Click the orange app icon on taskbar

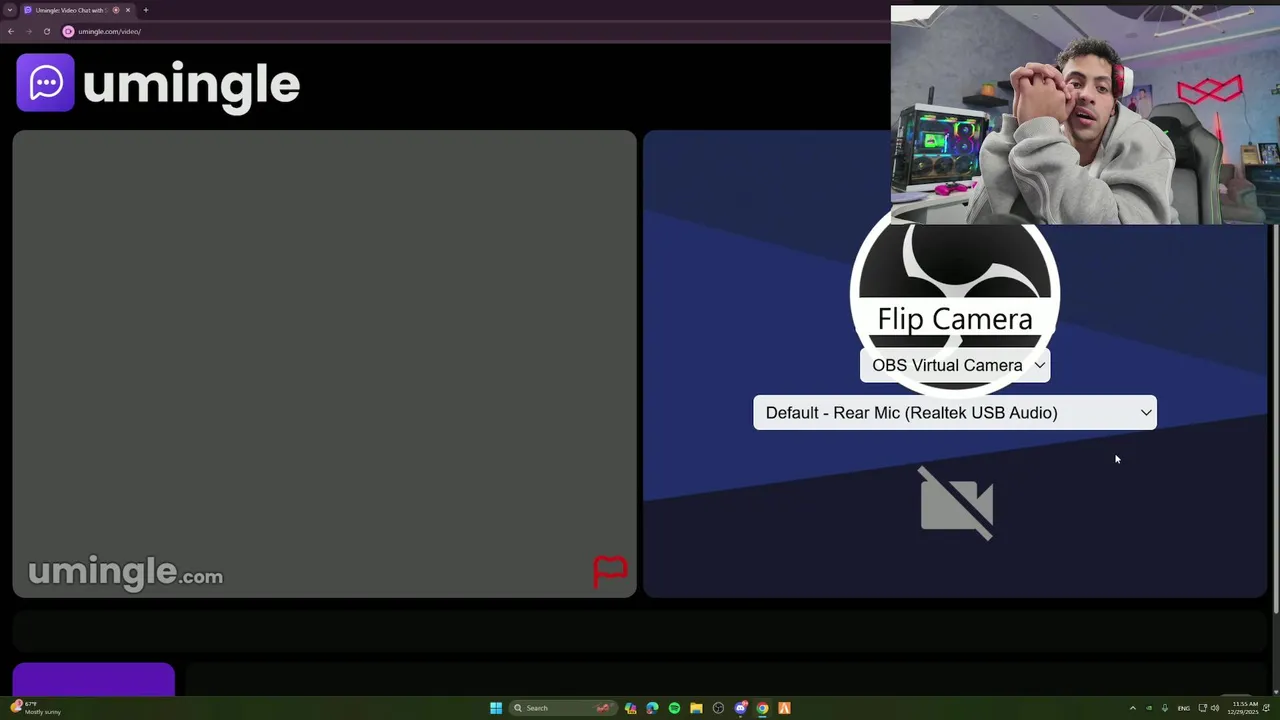[x=784, y=708]
